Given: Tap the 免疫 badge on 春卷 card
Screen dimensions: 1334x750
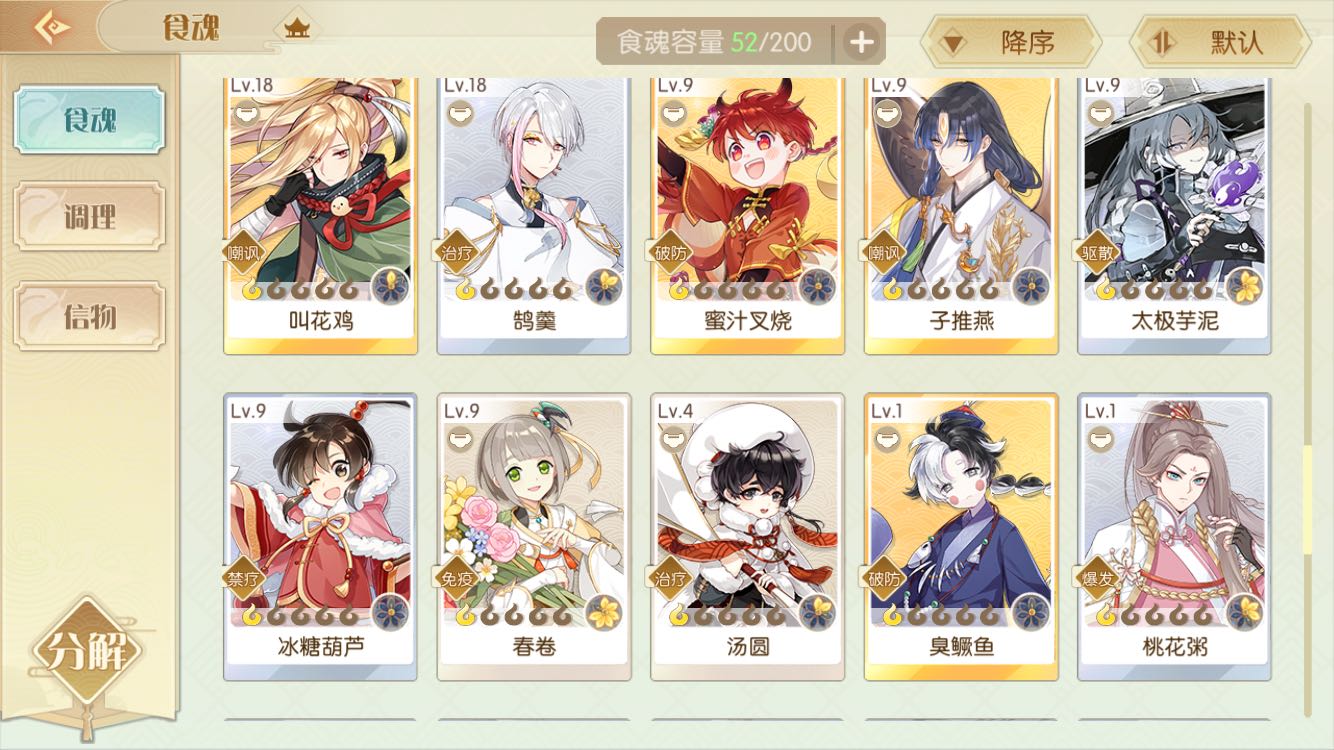Looking at the screenshot, I should point(456,578).
